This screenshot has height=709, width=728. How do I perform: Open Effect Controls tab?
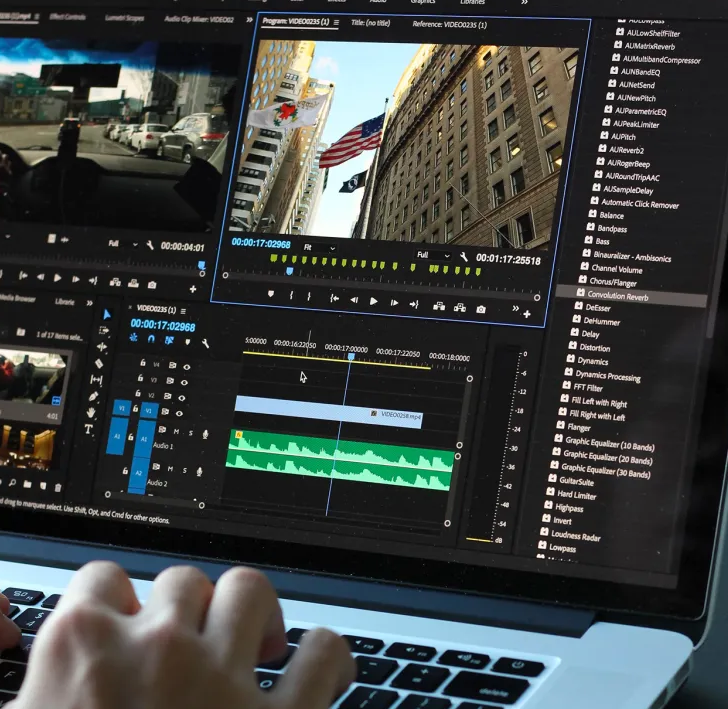point(67,17)
